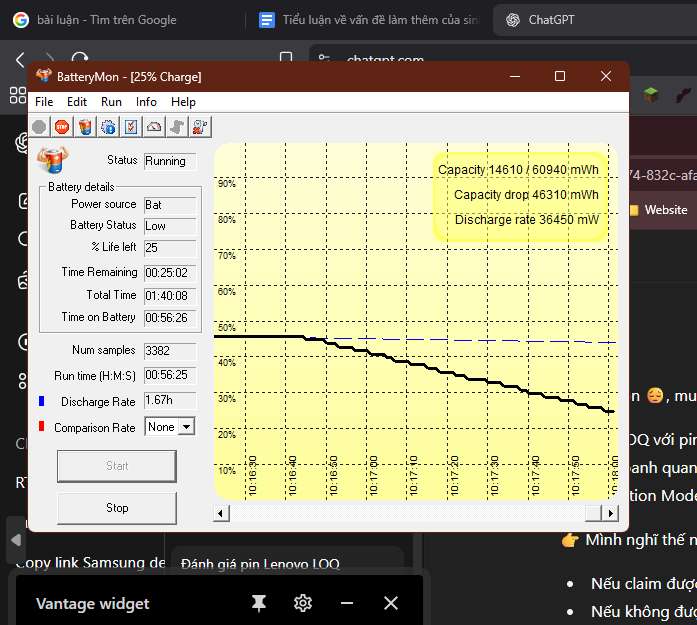Screen dimensions: 697x625
Task: Open the Edit menu
Action: click(x=77, y=102)
